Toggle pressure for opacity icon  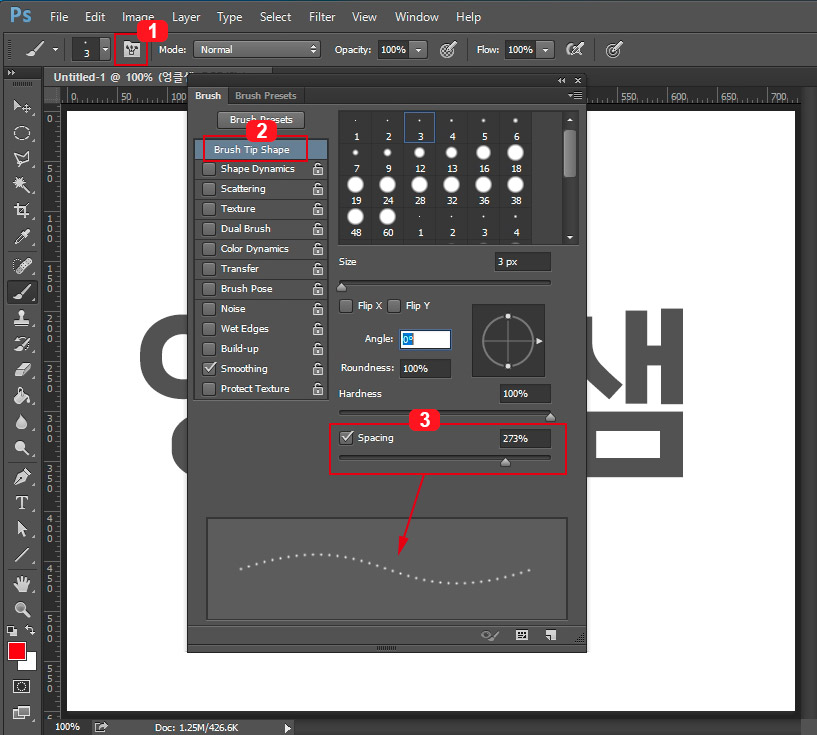tap(448, 49)
